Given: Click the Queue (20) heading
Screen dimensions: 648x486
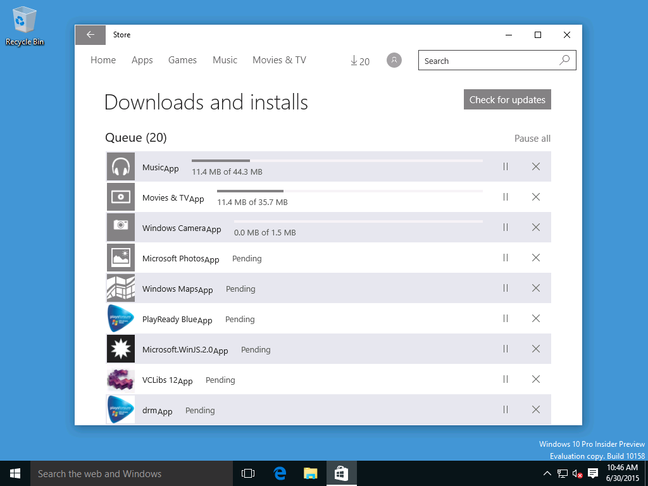Looking at the screenshot, I should (x=136, y=138).
